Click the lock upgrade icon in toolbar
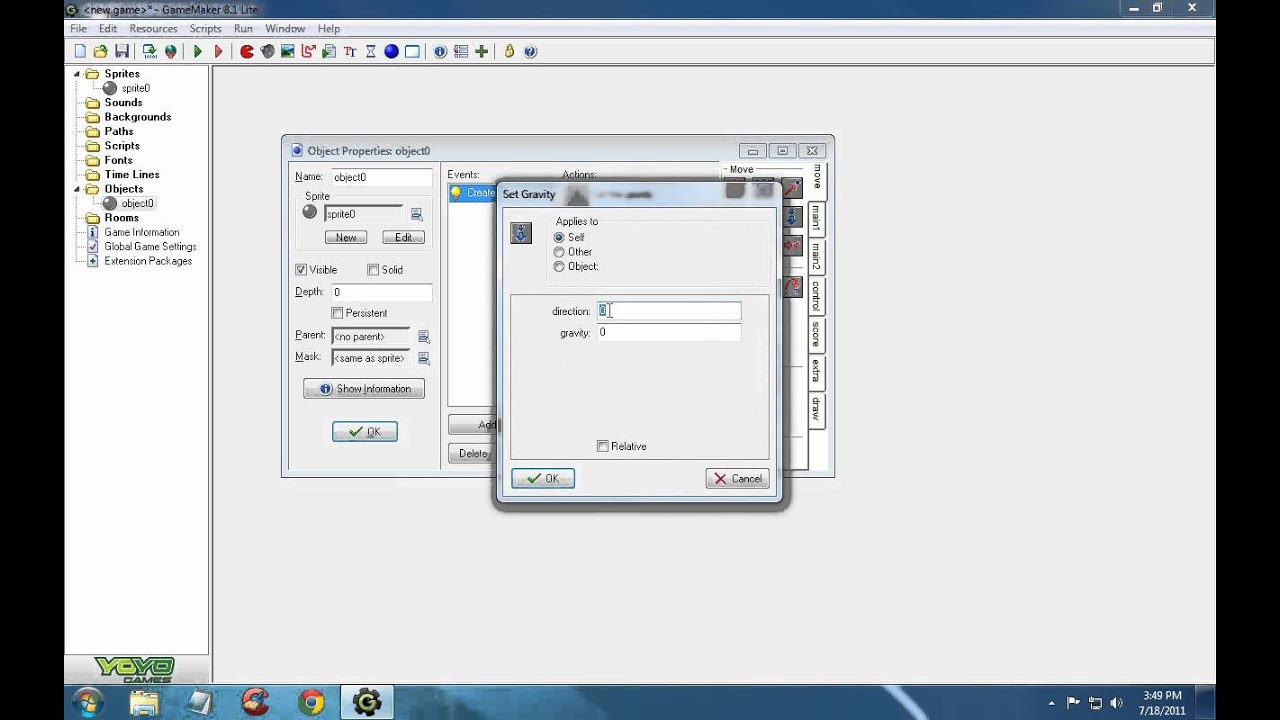 [509, 51]
